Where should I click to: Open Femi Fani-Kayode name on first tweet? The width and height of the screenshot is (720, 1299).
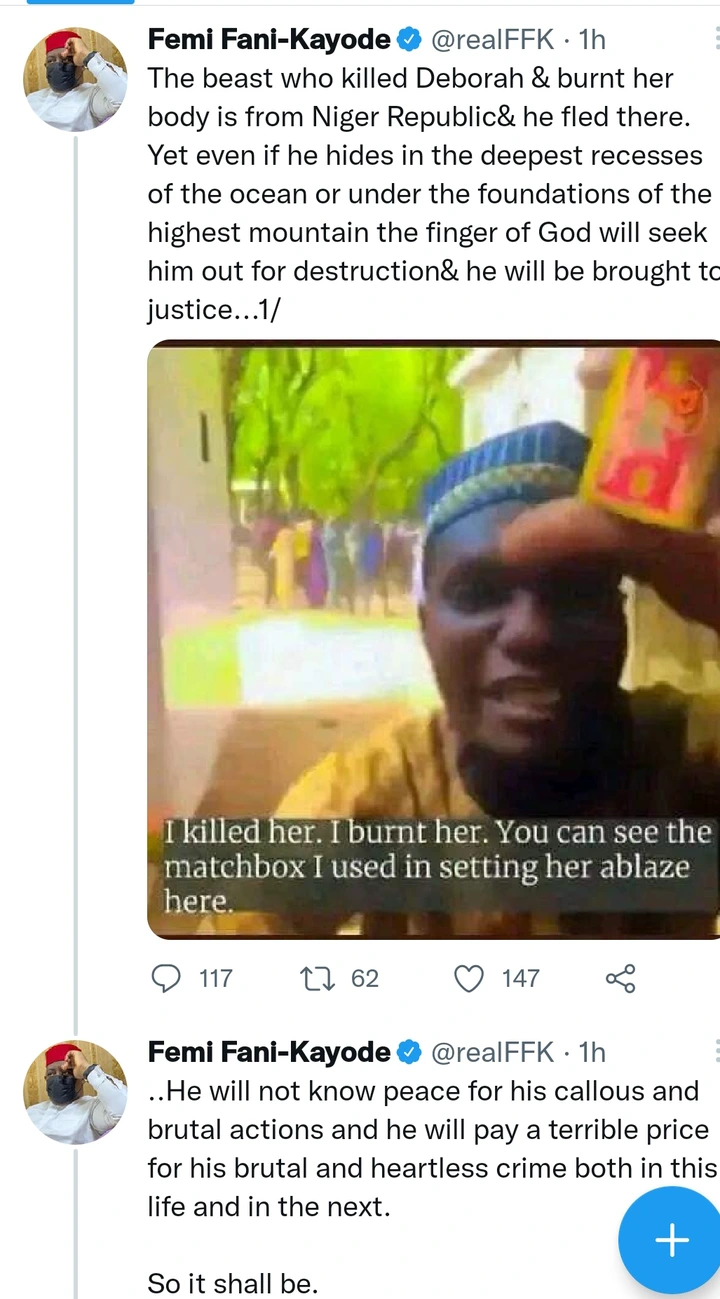[x=269, y=40]
